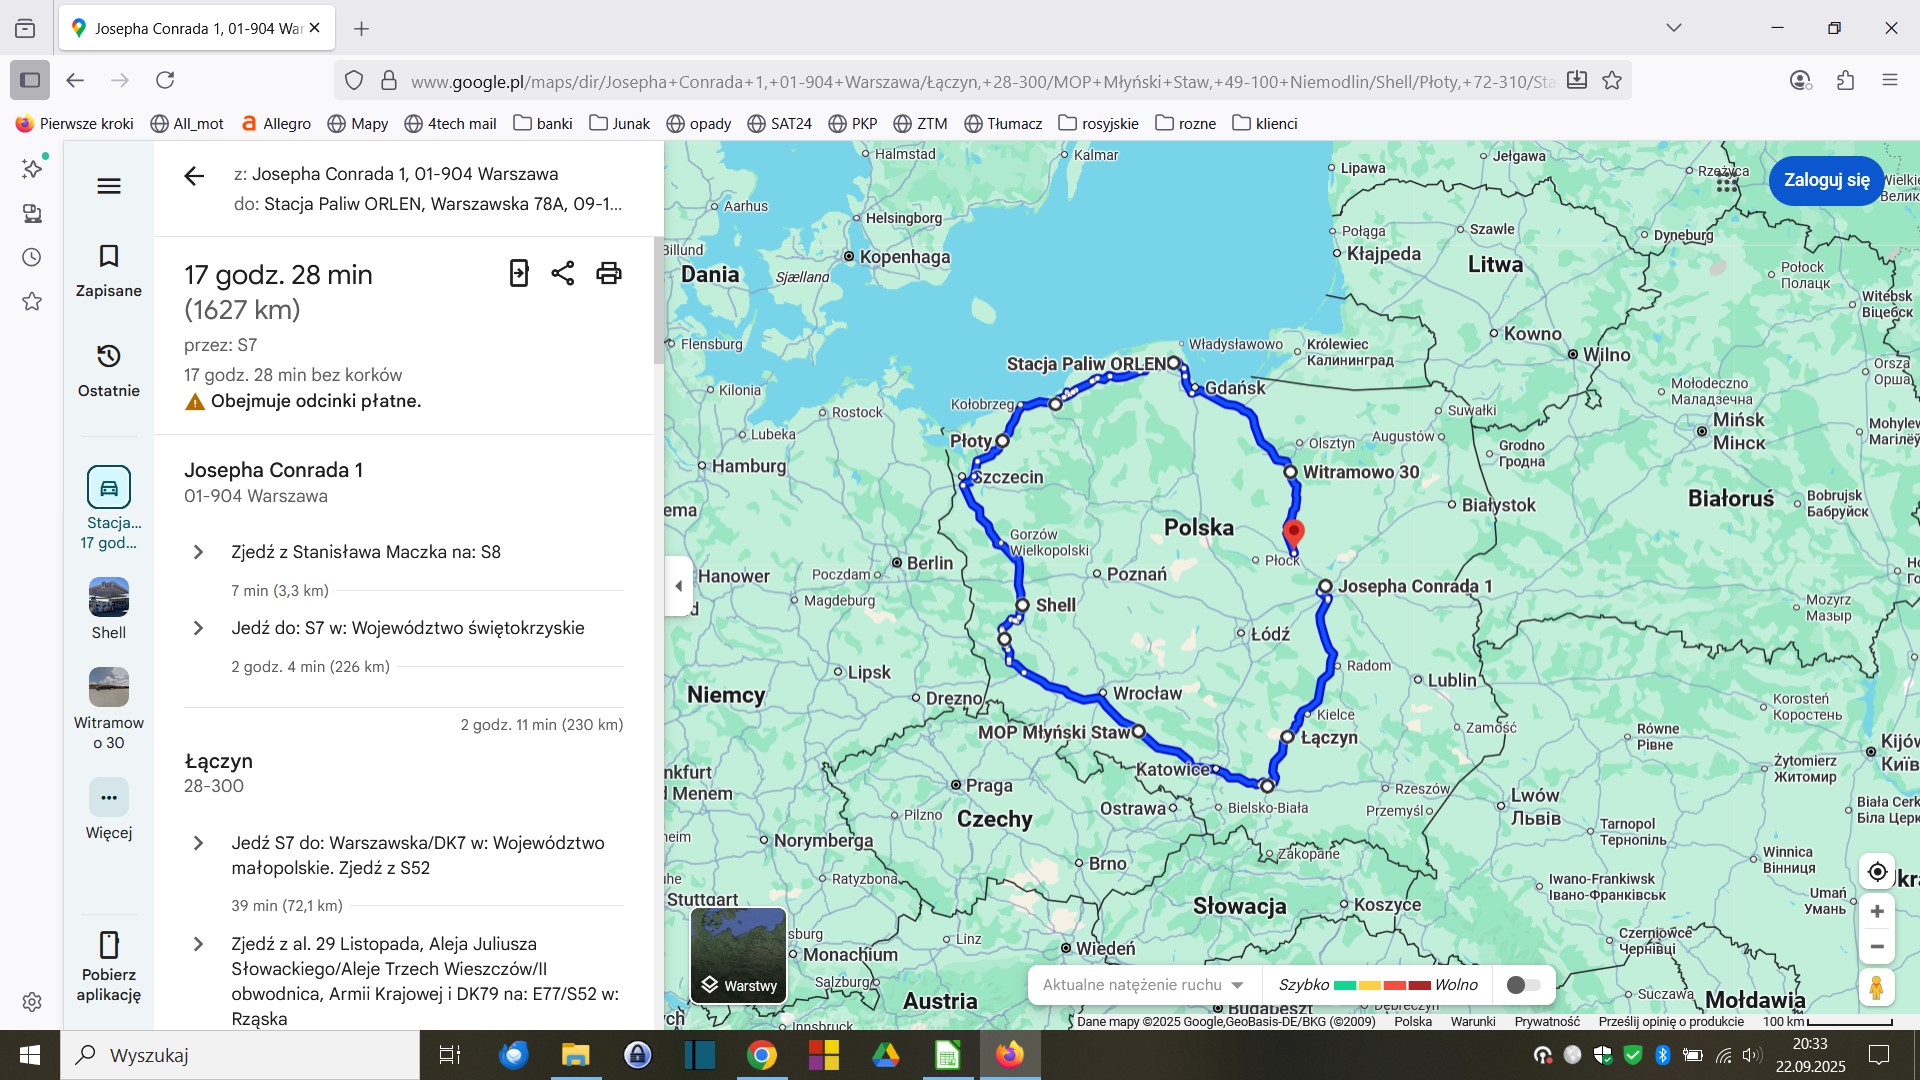This screenshot has width=1920, height=1080.
Task: Click the send directions to phone icon
Action: [x=518, y=273]
